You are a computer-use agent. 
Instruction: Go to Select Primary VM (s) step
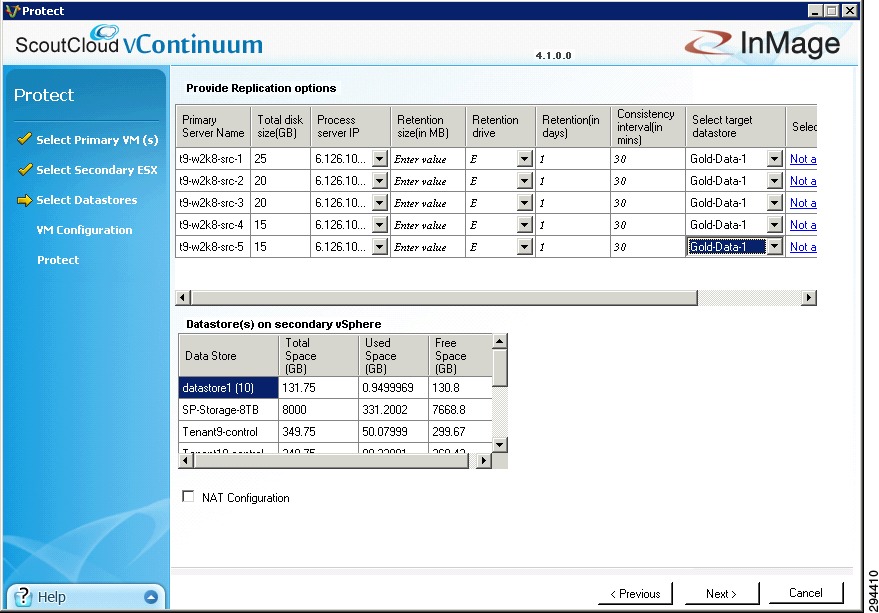(x=97, y=140)
